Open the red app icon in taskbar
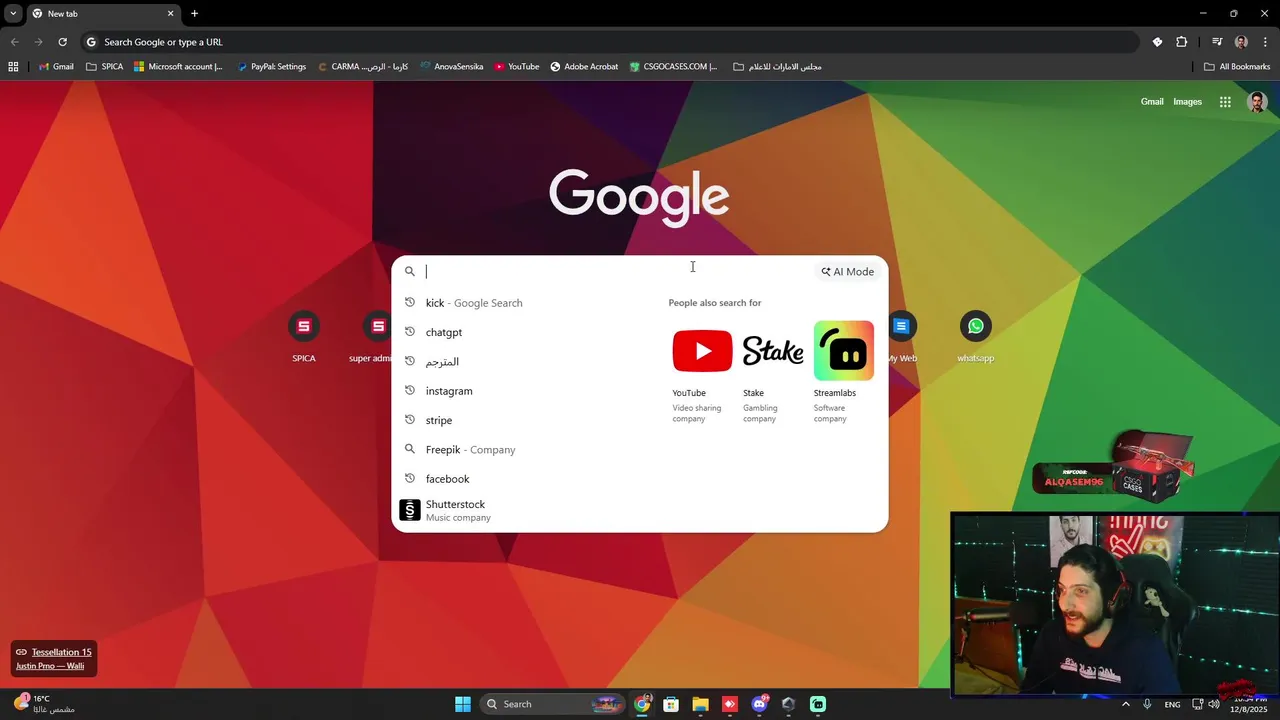 click(x=730, y=704)
